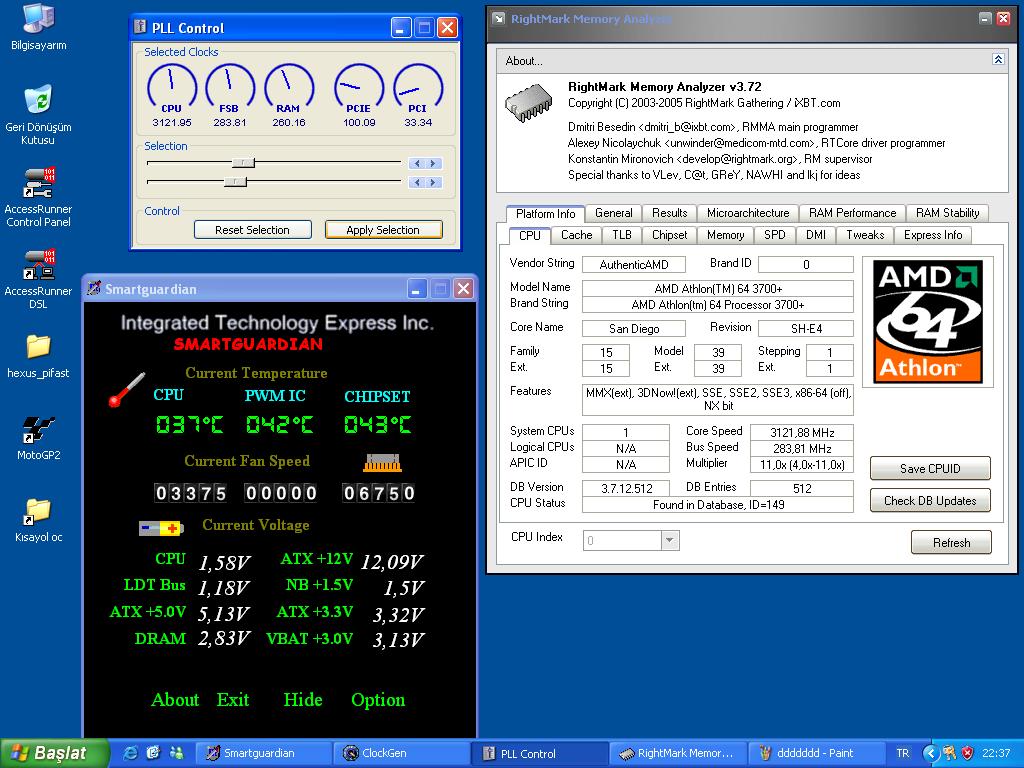Click the Refresh button in RightMark
This screenshot has height=768, width=1024.
pos(951,543)
